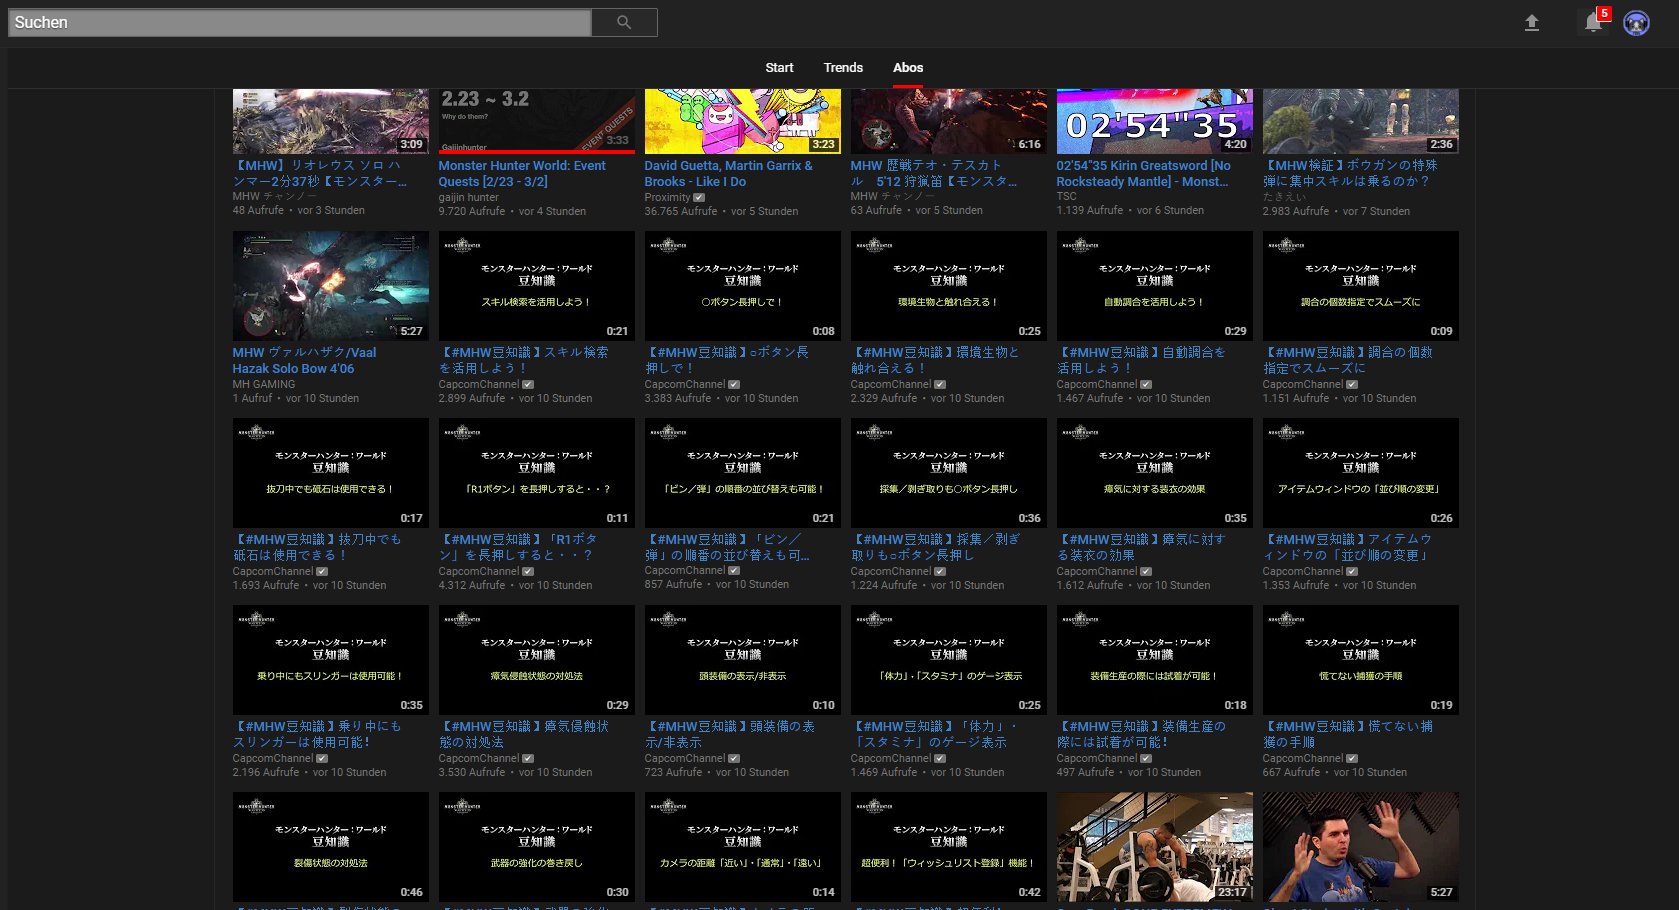Open the 3:09 Rathalos hammer thumbnail
The width and height of the screenshot is (1679, 910).
click(330, 121)
